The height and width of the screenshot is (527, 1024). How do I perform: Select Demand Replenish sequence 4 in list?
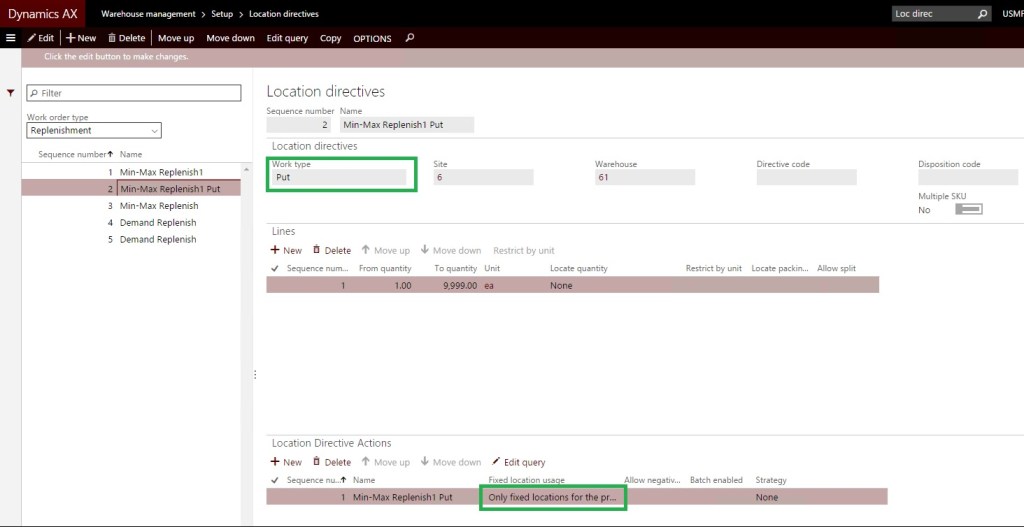pos(157,222)
